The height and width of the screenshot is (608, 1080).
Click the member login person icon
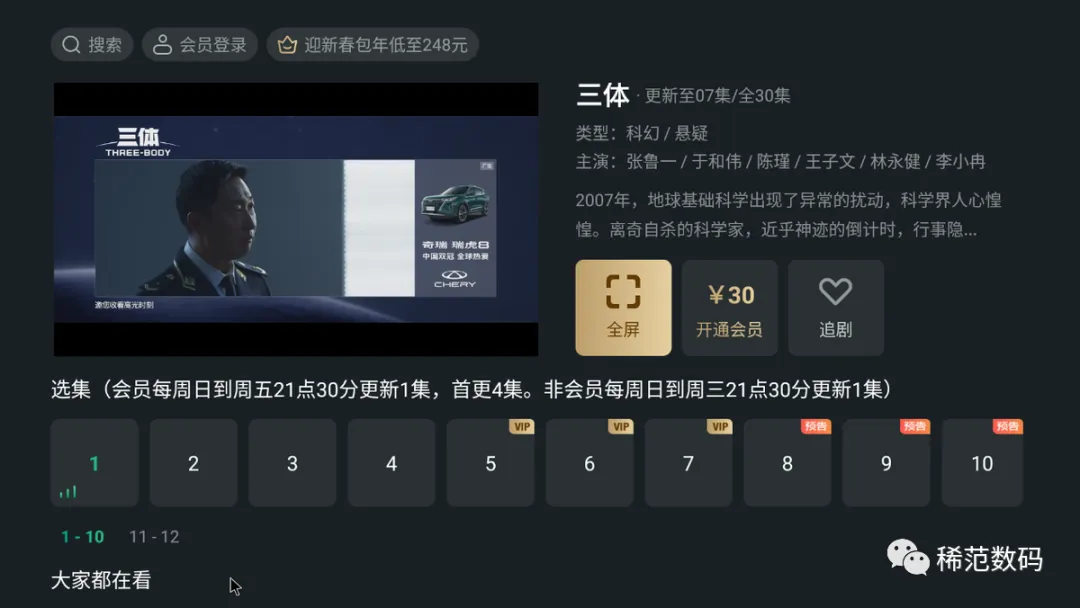click(x=162, y=45)
